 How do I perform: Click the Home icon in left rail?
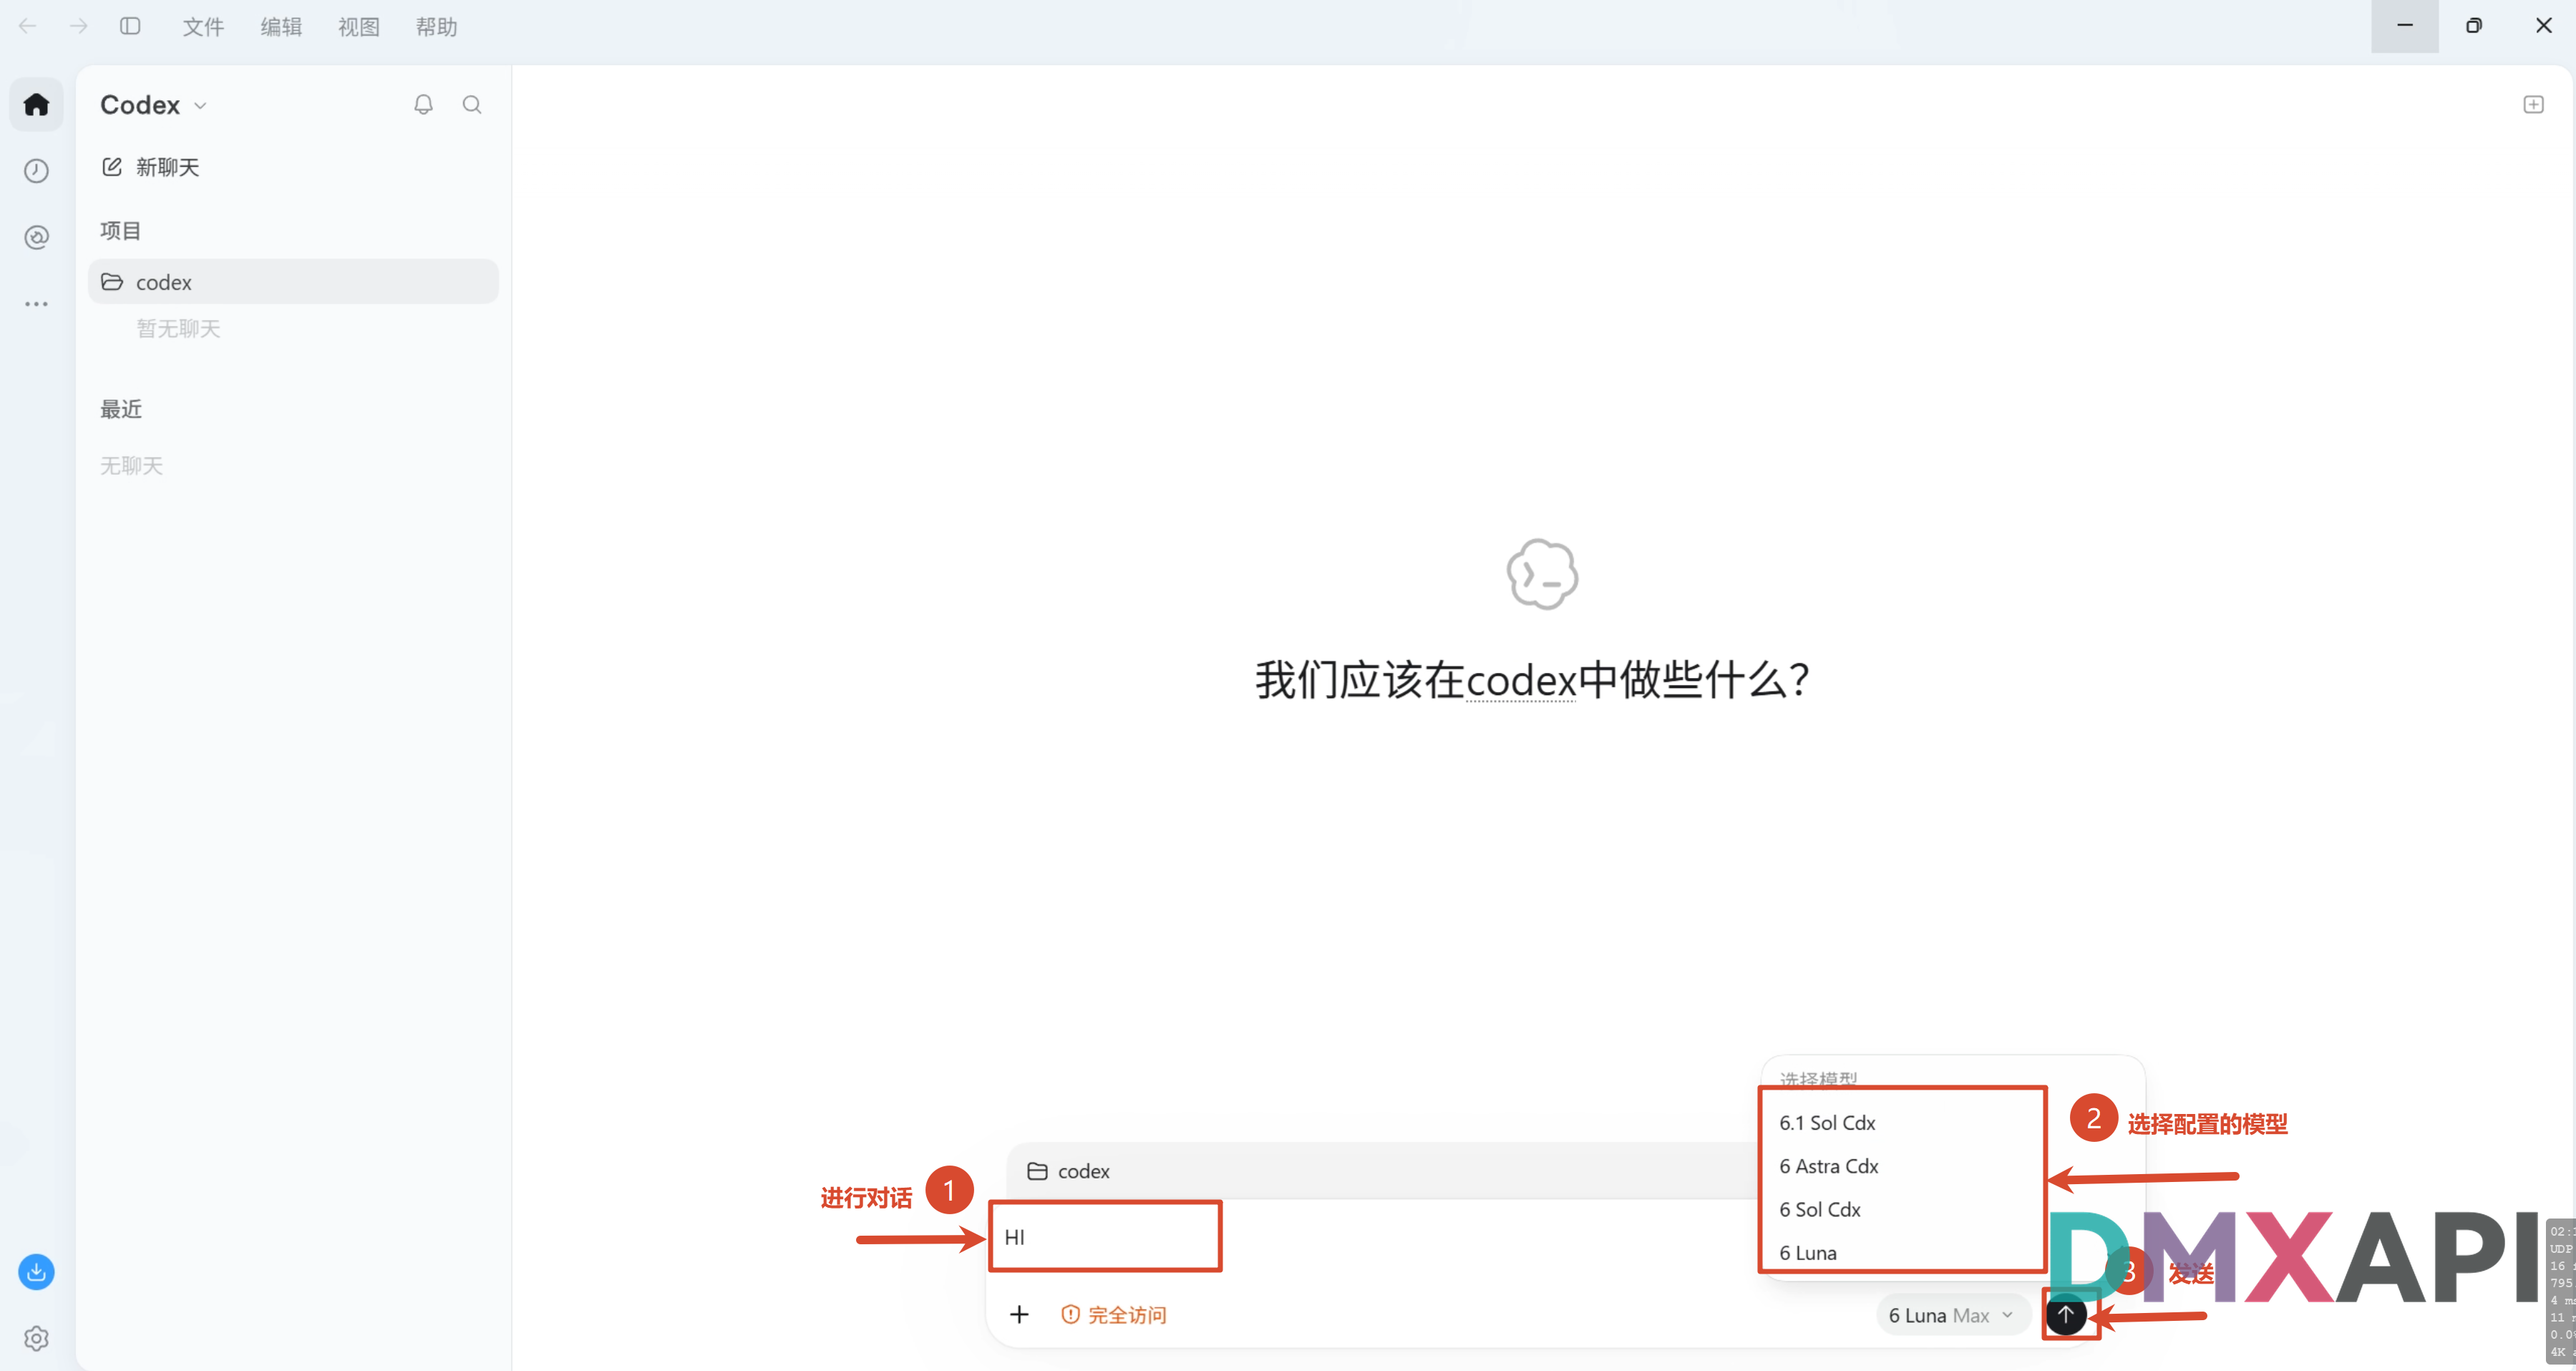click(36, 104)
